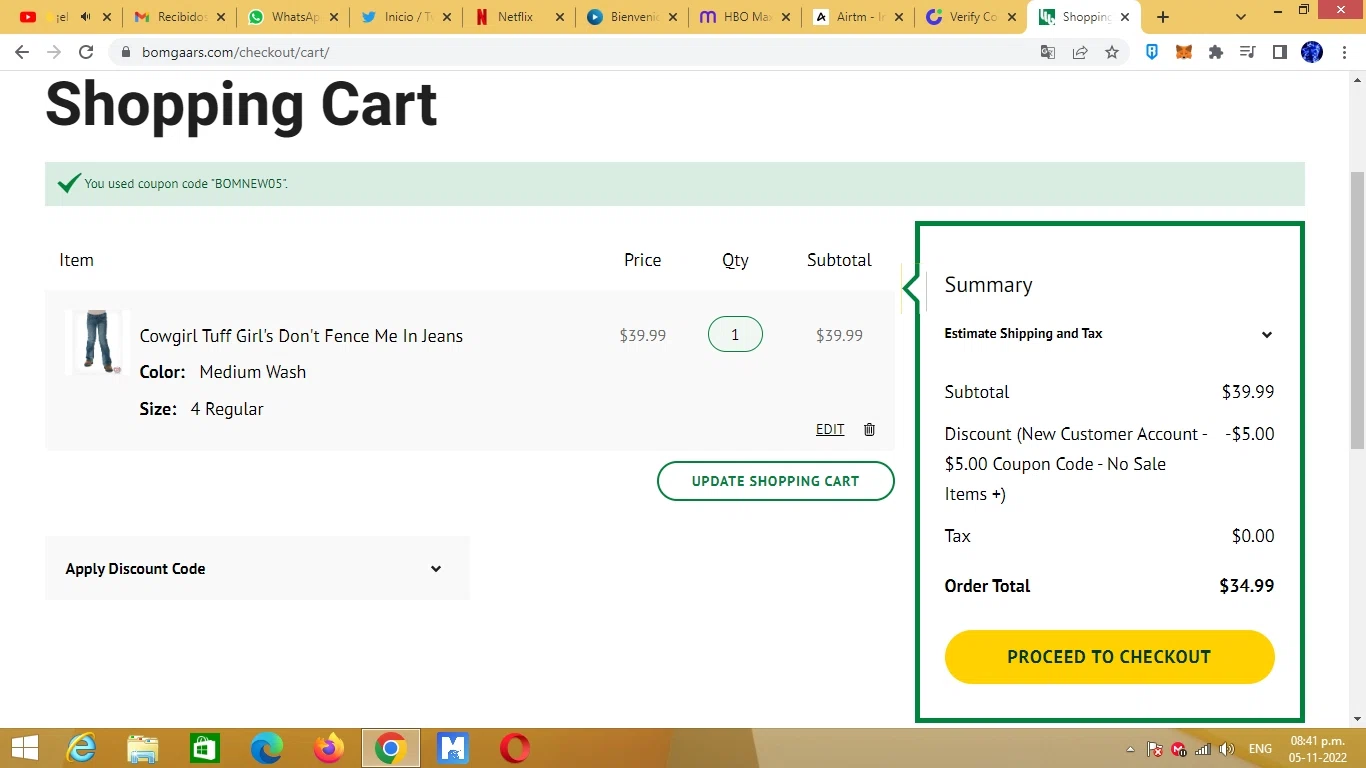Image resolution: width=1366 pixels, height=768 pixels.
Task: Open the translate page icon in address bar
Action: click(x=1048, y=52)
